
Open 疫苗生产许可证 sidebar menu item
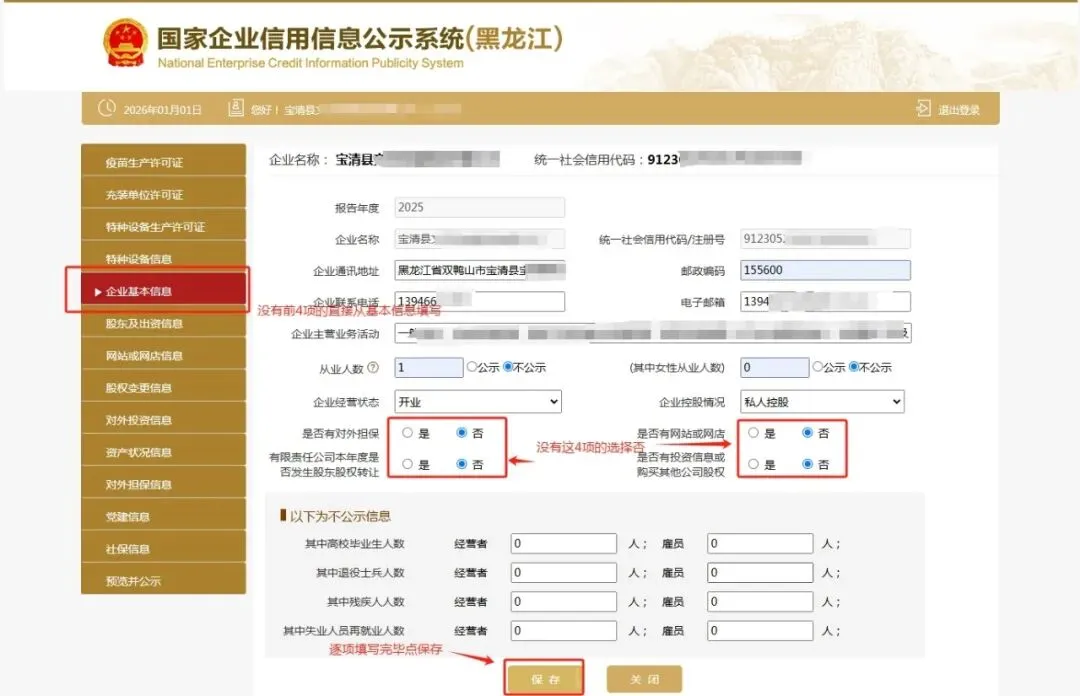pos(163,163)
